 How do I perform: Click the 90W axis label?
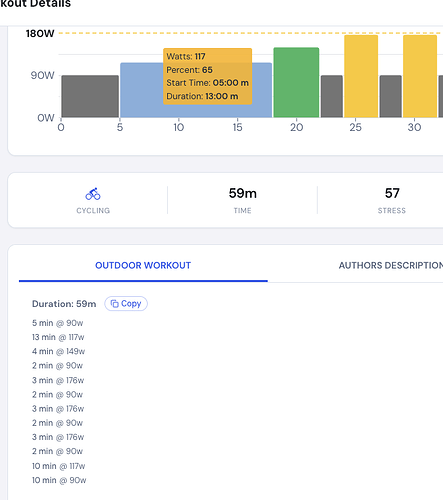42,75
